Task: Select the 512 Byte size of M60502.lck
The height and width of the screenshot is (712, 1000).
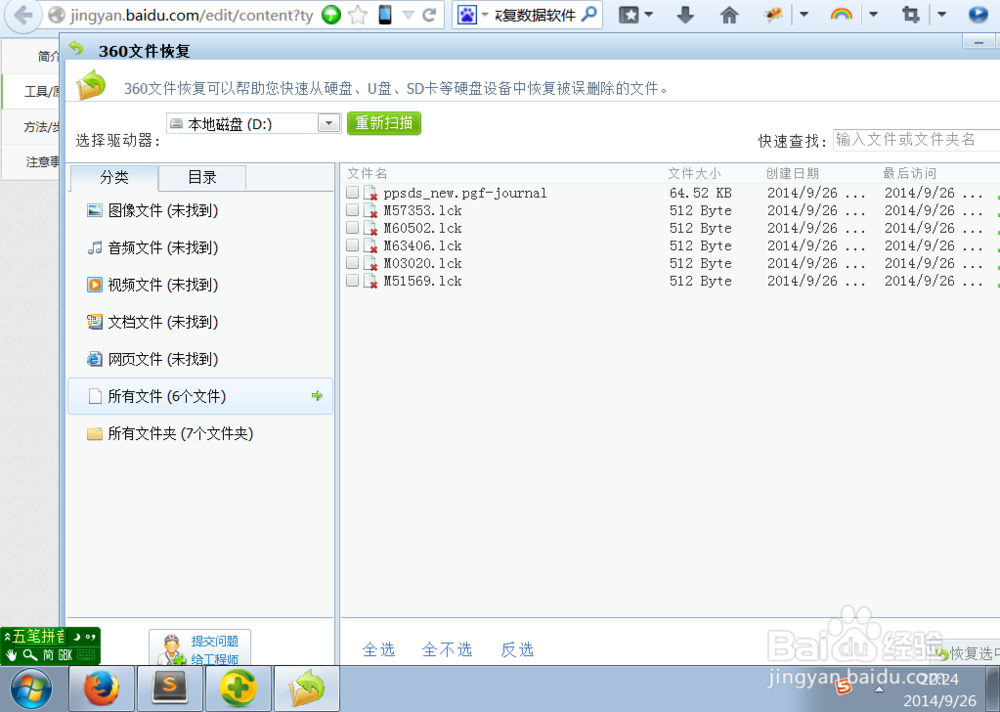Action: [x=700, y=228]
